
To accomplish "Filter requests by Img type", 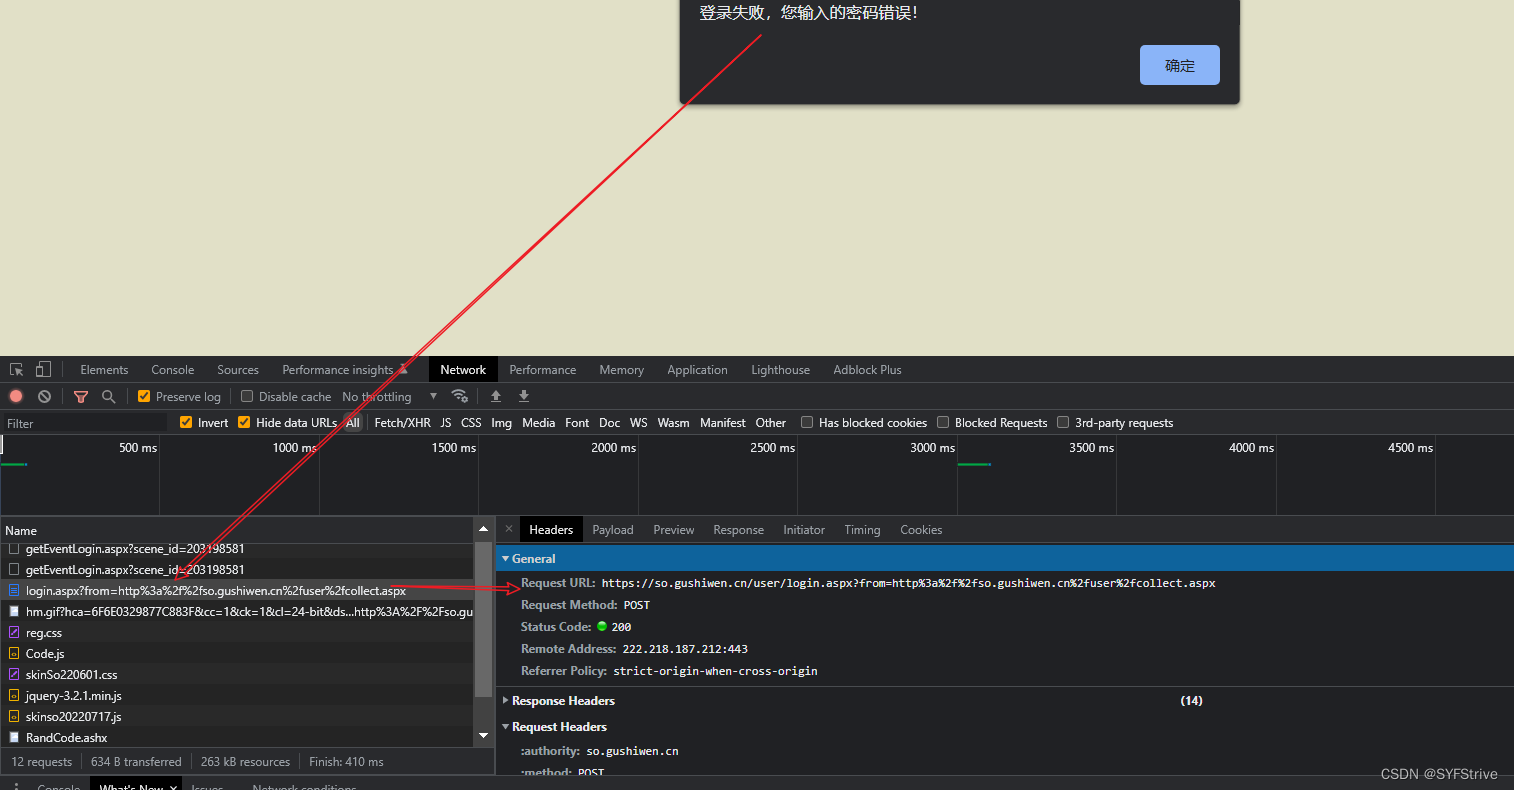I will [x=501, y=422].
